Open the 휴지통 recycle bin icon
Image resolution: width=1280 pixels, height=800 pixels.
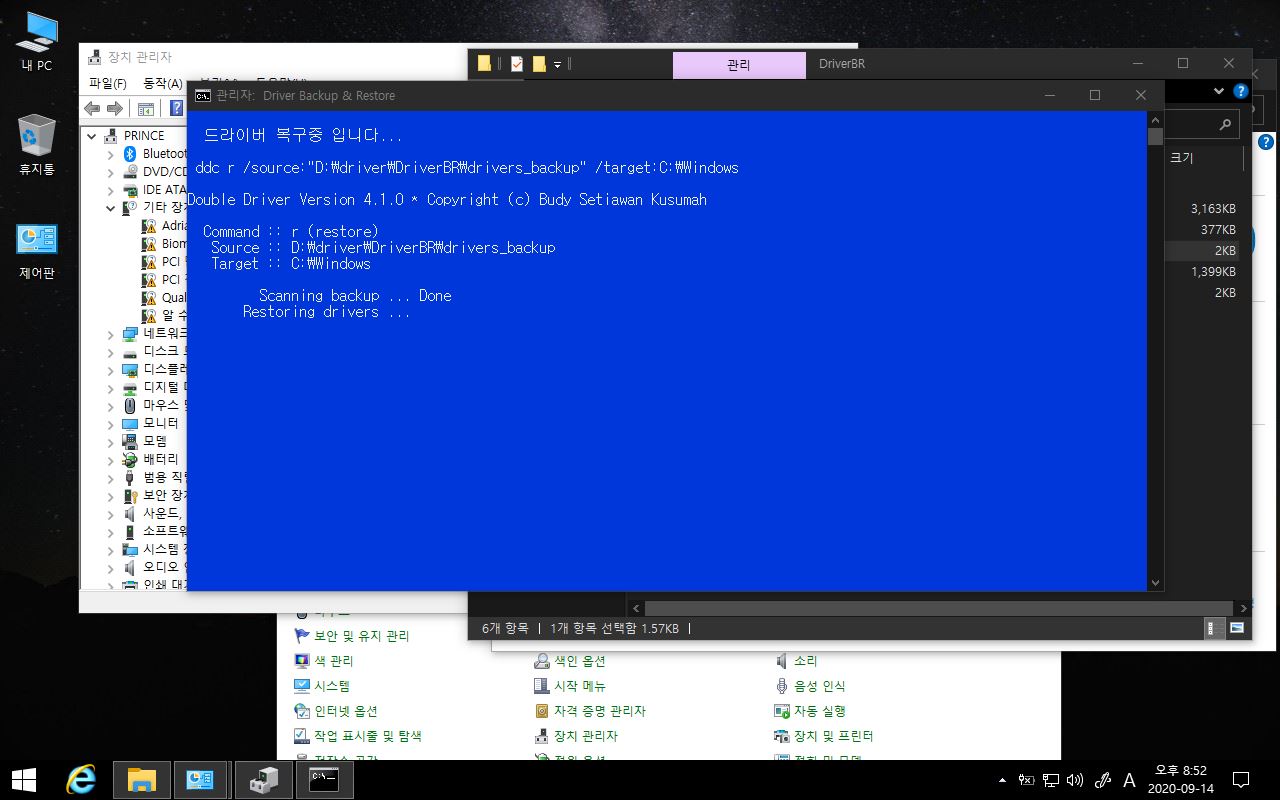[37, 145]
